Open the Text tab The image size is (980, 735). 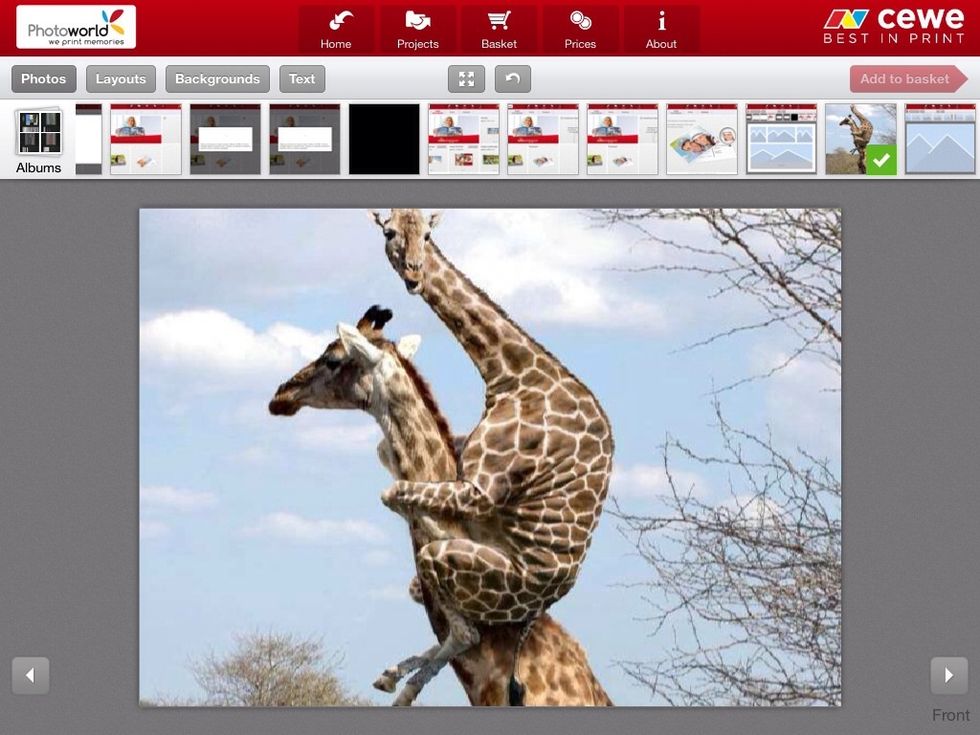coord(302,79)
